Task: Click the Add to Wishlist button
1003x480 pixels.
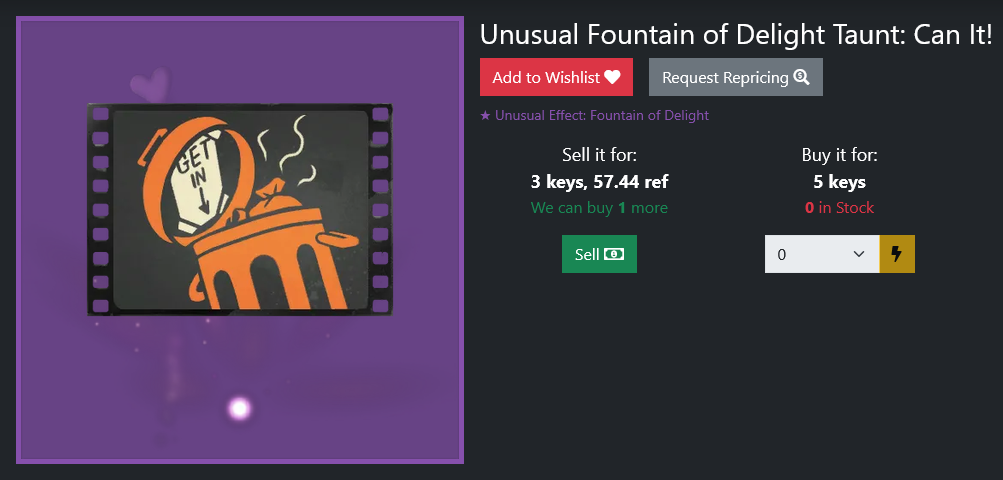Action: pyautogui.click(x=556, y=77)
